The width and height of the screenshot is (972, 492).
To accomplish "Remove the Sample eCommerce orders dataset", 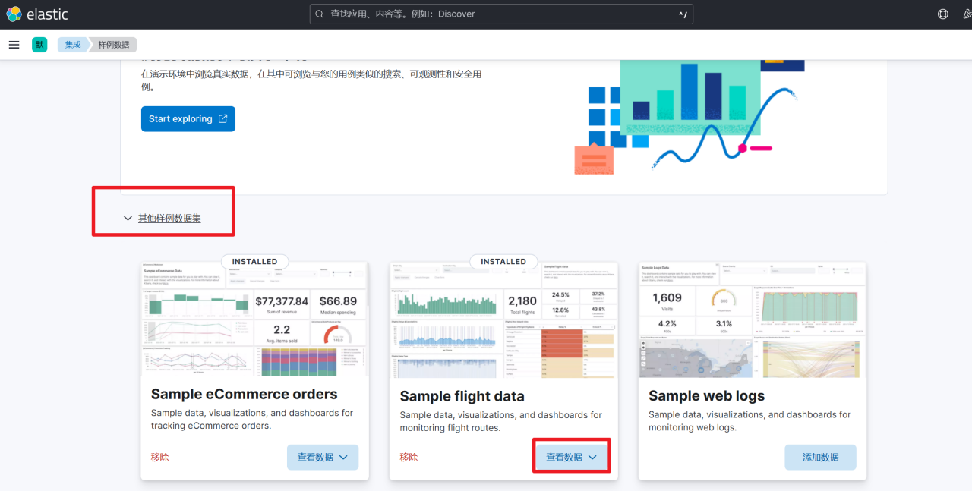I will click(159, 457).
